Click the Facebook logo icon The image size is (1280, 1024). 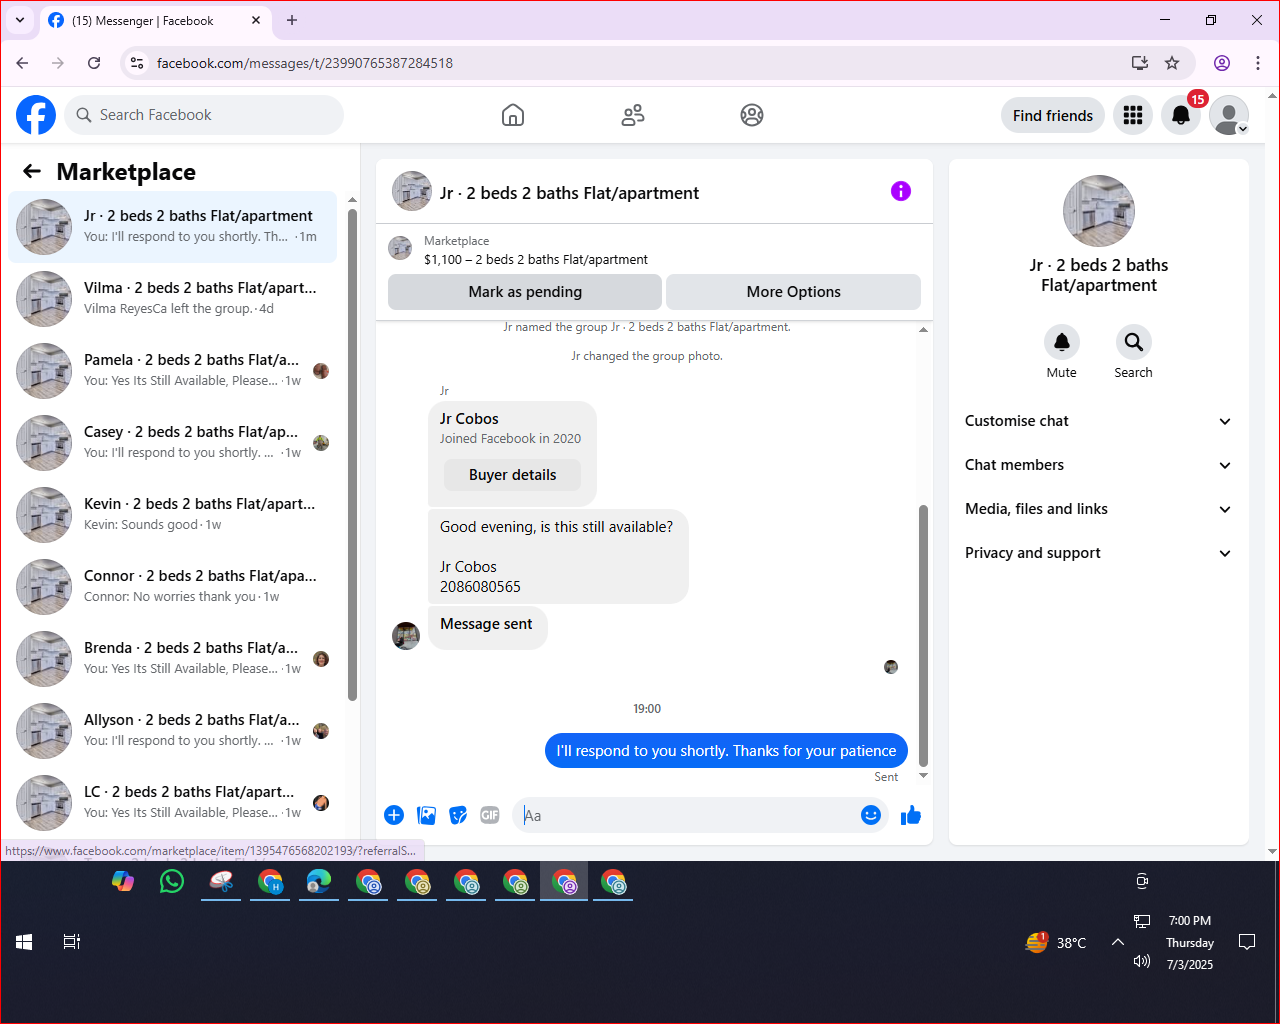click(36, 115)
